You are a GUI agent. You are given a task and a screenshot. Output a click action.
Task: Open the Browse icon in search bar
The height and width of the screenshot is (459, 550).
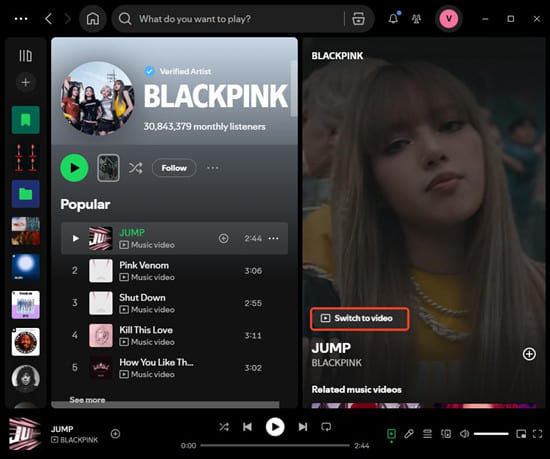pos(358,19)
